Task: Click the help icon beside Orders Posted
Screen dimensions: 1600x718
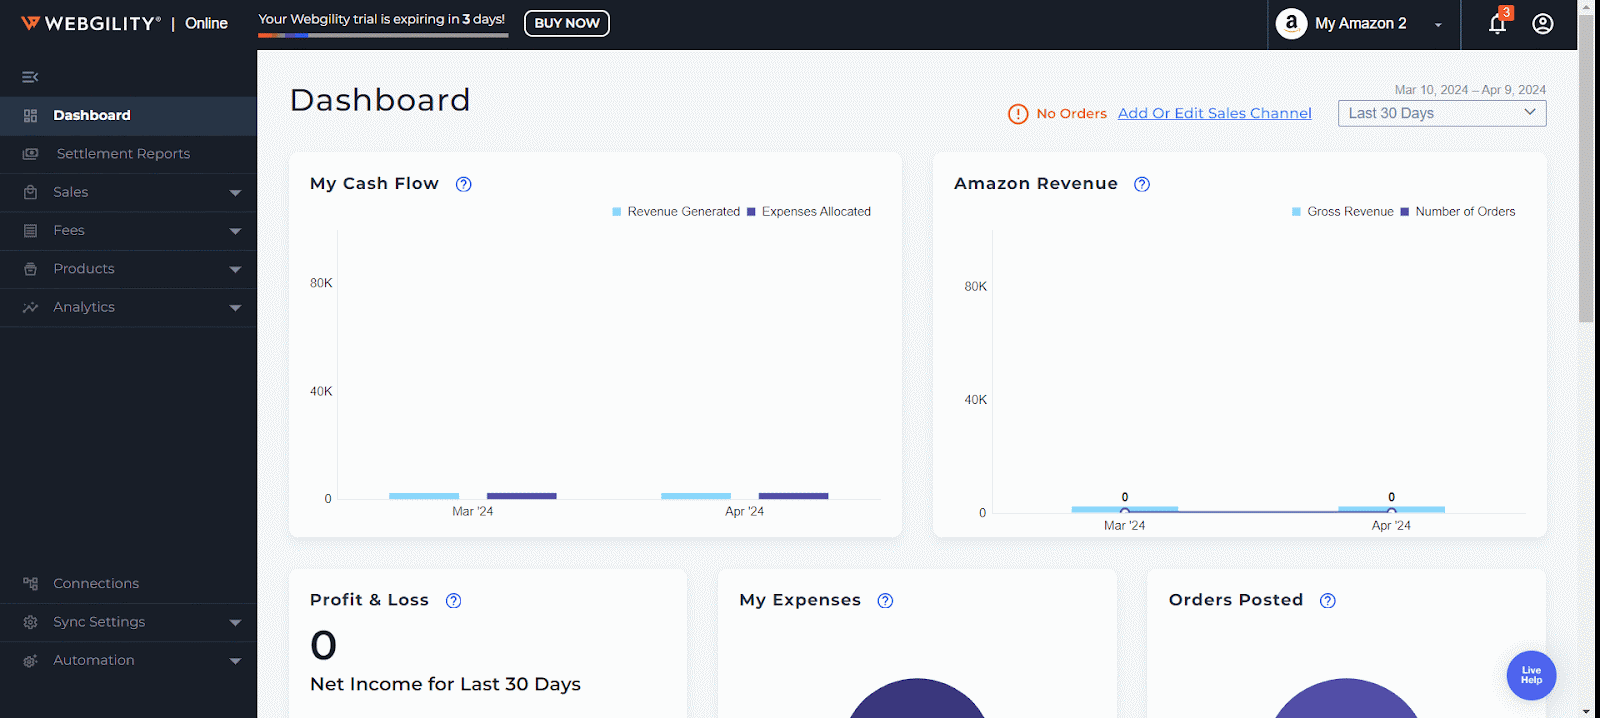Action: (1327, 601)
